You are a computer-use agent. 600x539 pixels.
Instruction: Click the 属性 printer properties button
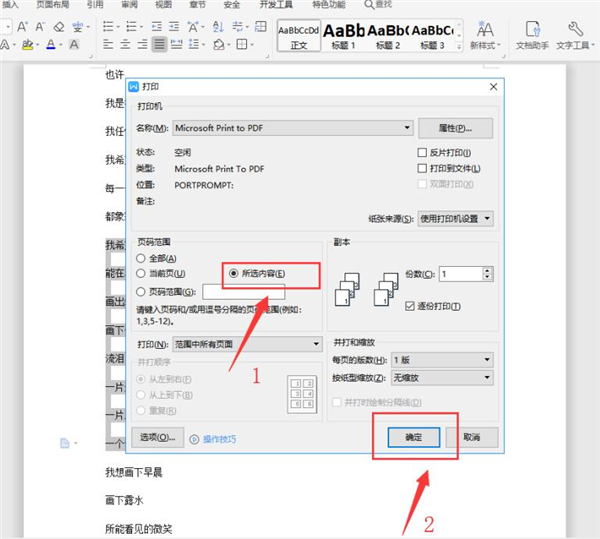point(455,128)
